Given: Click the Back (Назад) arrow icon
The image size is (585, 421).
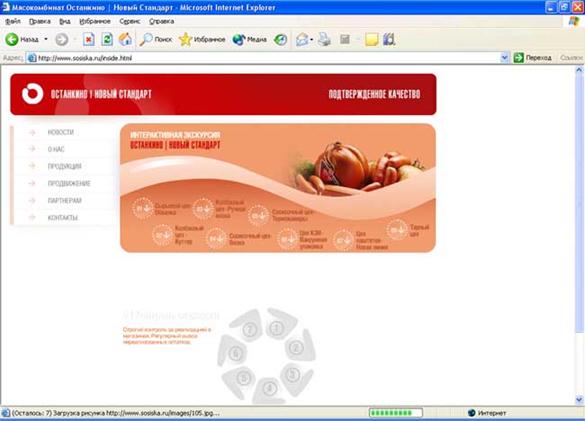Looking at the screenshot, I should pos(12,39).
